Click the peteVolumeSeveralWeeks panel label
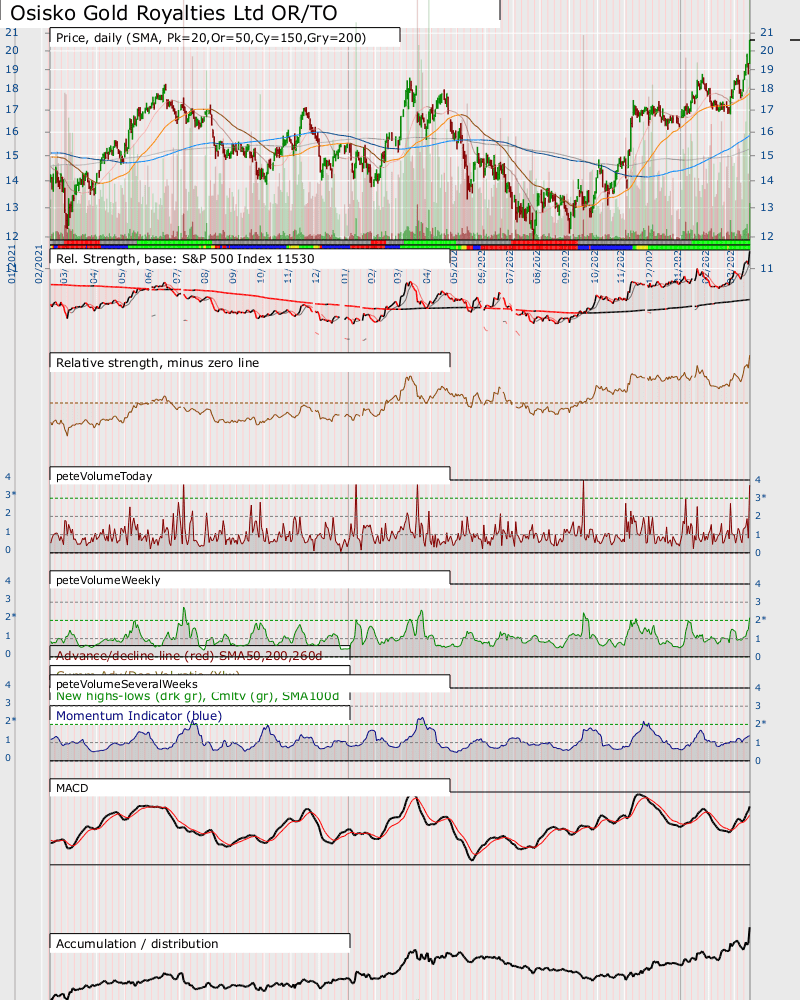 click(127, 684)
